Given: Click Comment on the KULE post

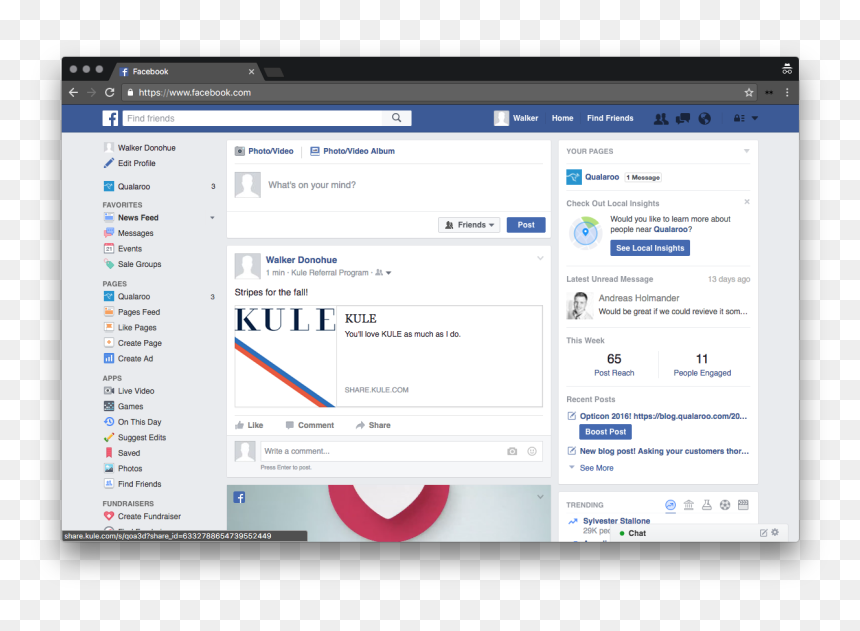Looking at the screenshot, I should pos(309,425).
